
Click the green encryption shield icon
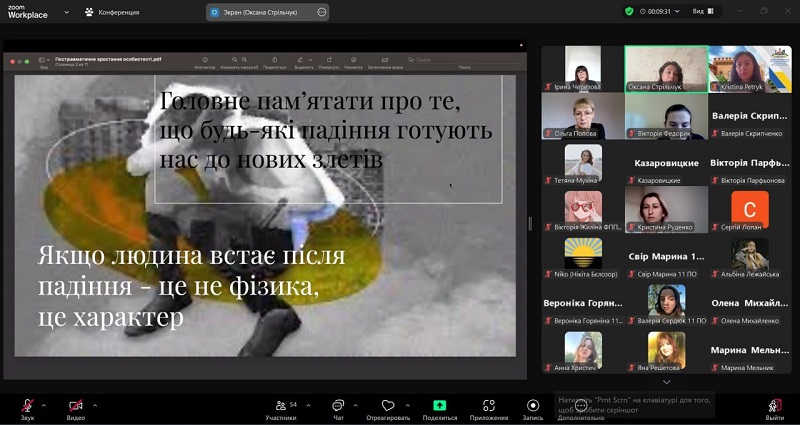click(x=629, y=11)
